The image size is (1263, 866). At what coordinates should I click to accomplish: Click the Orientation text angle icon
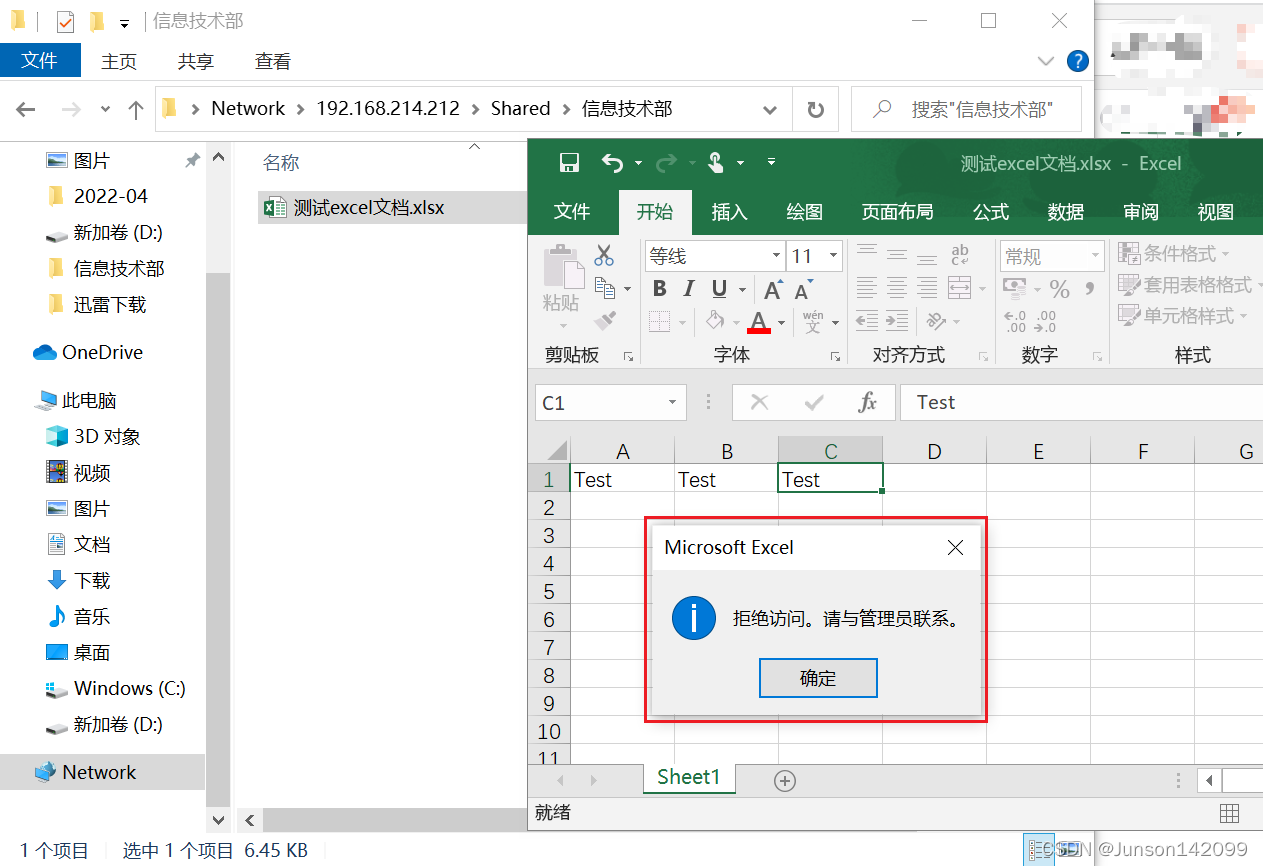tap(936, 321)
